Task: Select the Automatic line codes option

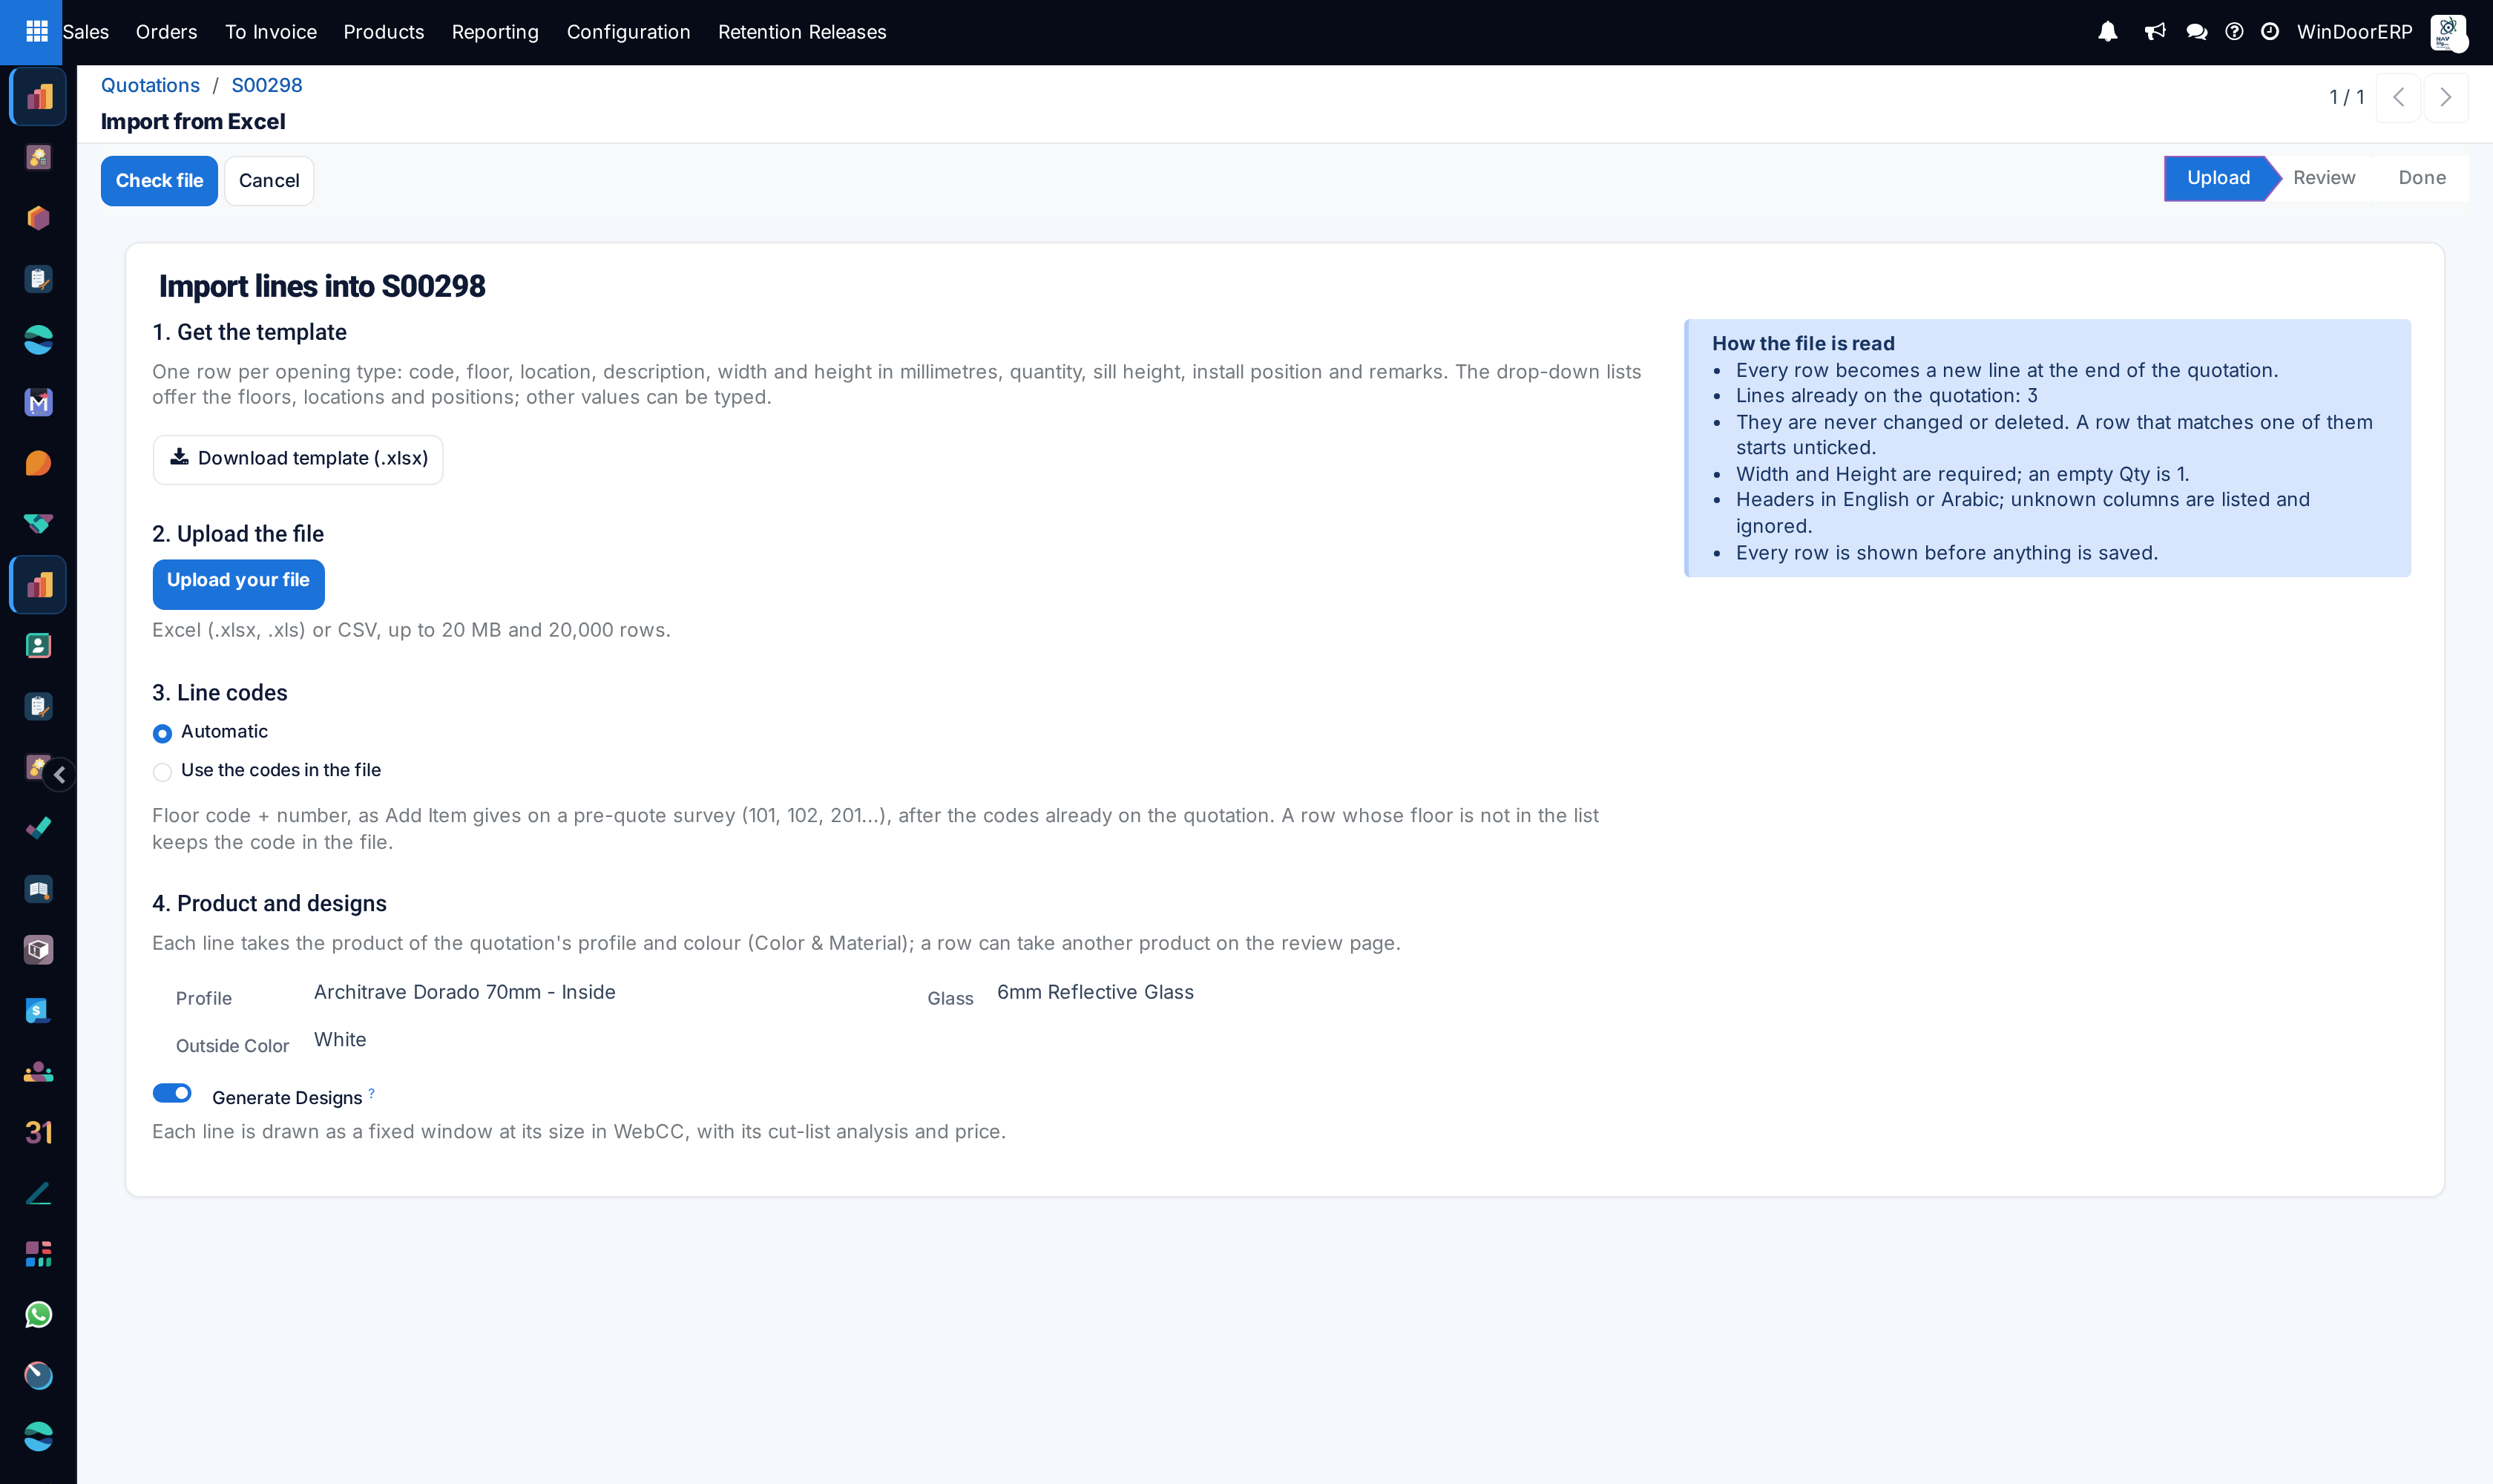Action: (x=162, y=733)
